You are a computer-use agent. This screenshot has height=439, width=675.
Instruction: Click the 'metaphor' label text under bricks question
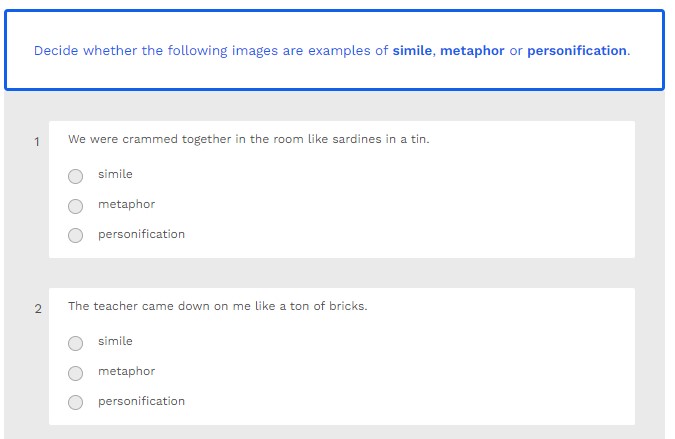pos(126,372)
